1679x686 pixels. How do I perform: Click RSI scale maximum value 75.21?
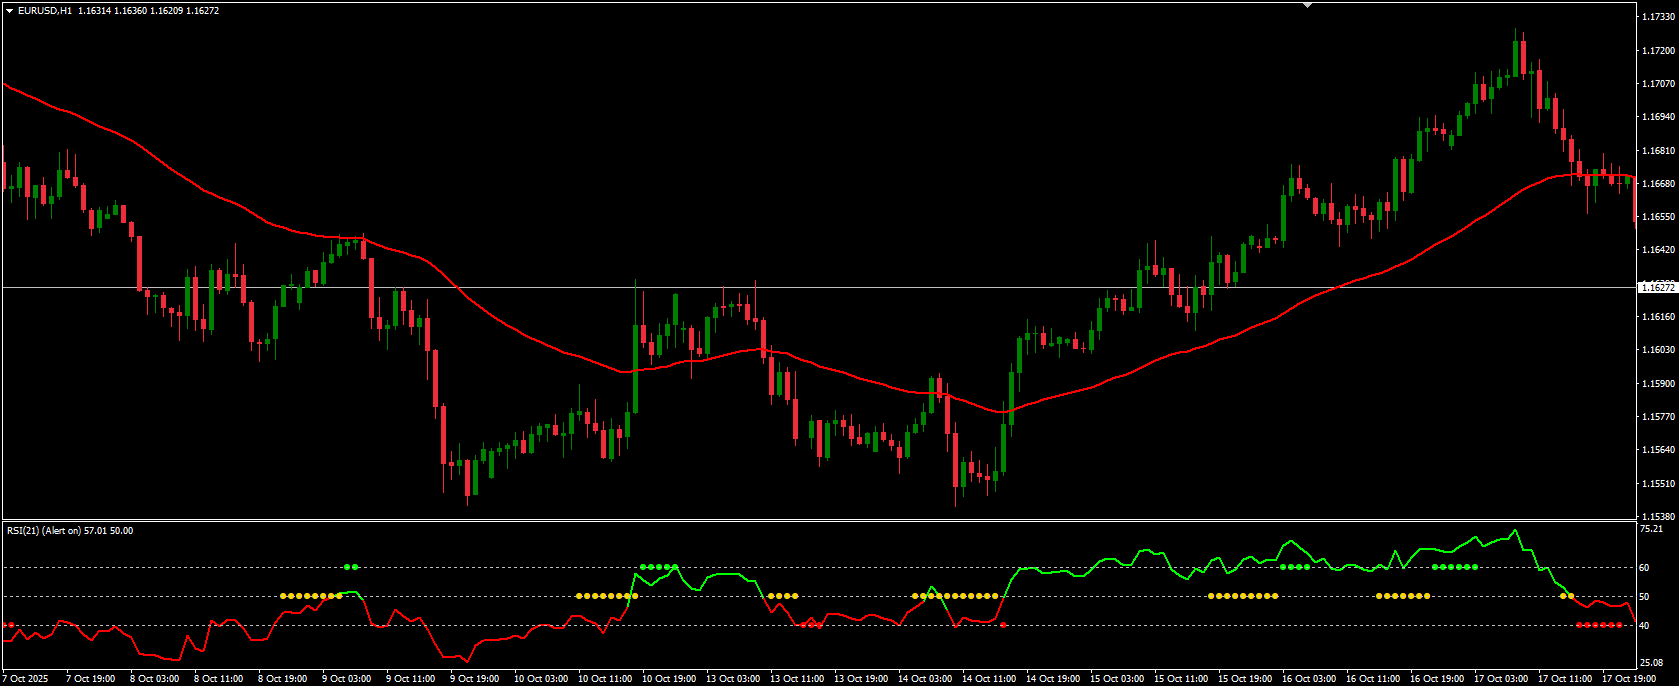coord(1651,529)
